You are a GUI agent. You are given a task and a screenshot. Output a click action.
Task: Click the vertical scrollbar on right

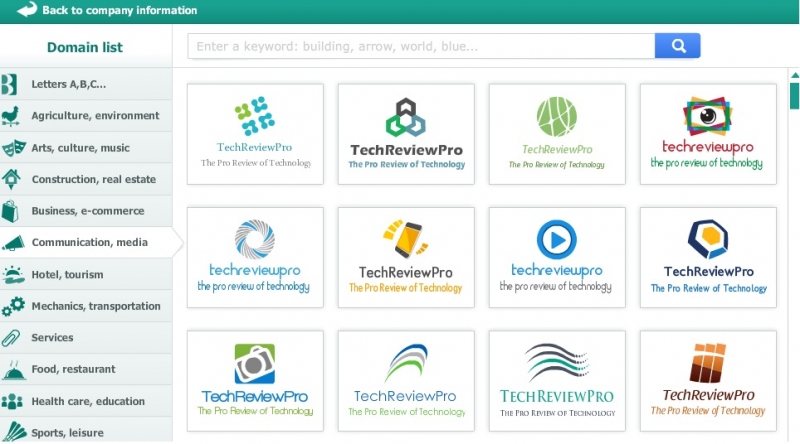794,96
